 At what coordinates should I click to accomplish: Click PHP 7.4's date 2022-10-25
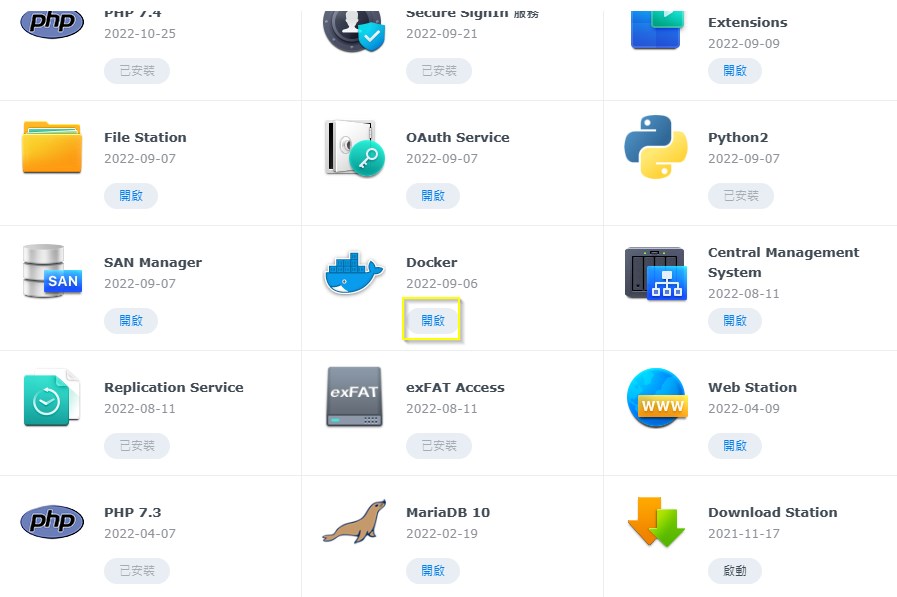click(140, 34)
